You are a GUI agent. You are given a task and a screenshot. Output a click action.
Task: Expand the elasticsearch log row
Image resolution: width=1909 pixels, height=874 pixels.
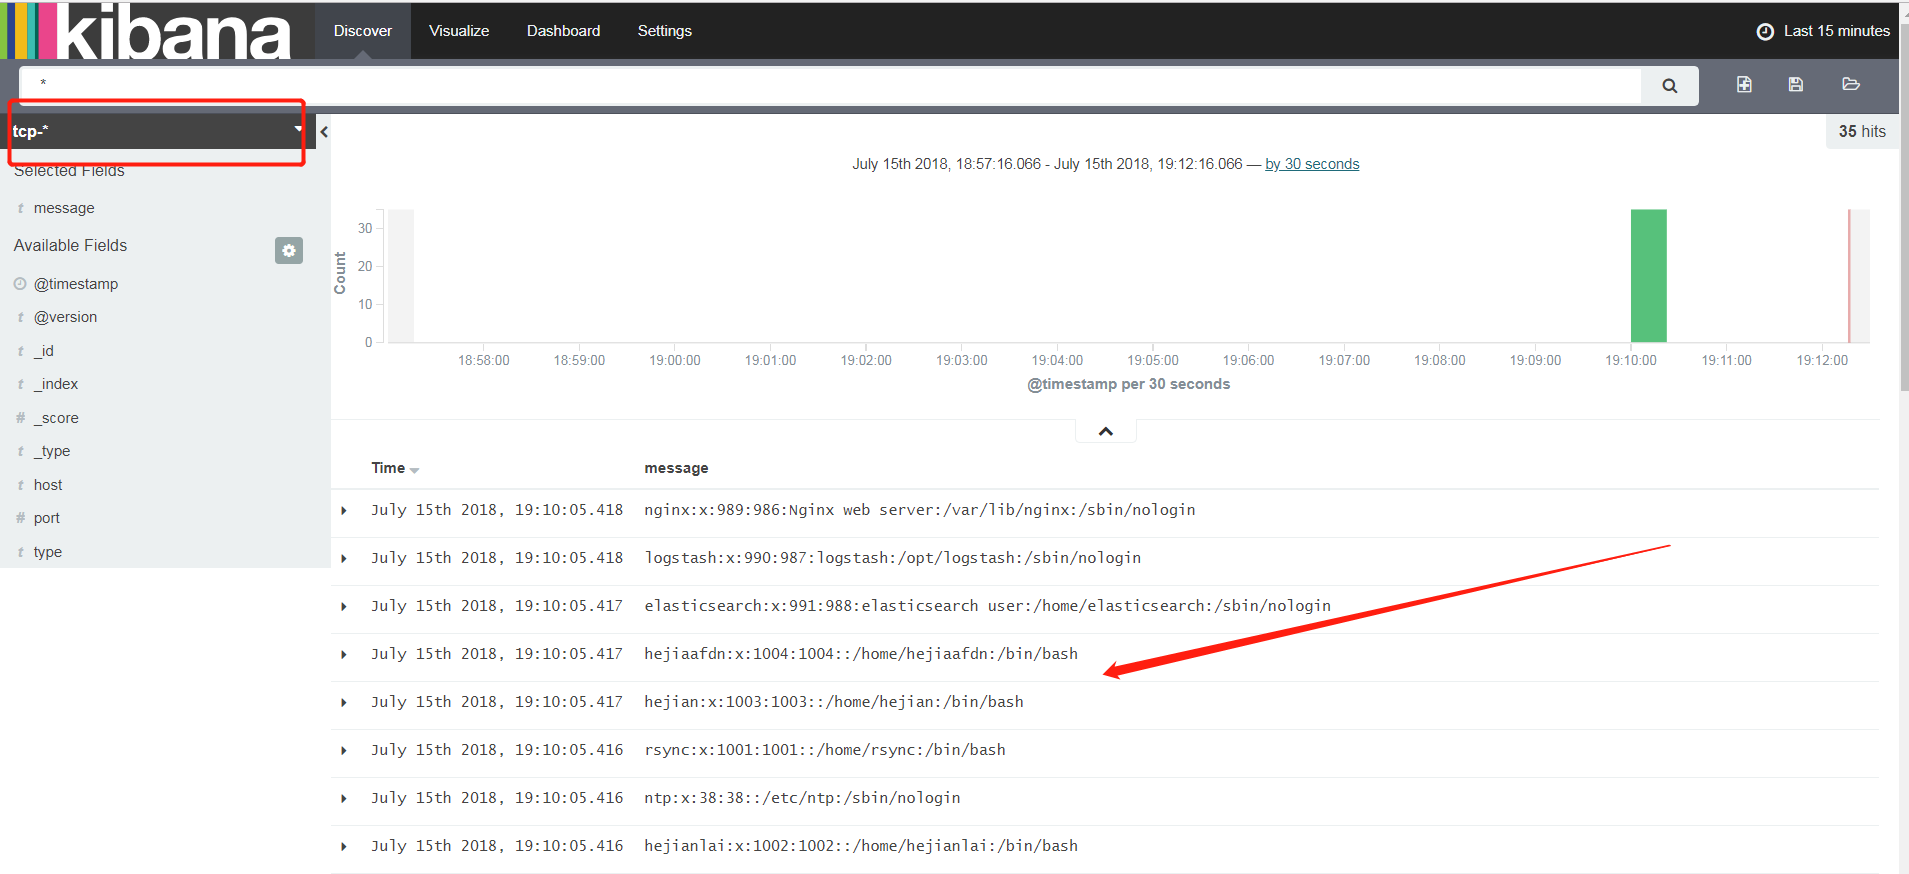click(x=344, y=607)
